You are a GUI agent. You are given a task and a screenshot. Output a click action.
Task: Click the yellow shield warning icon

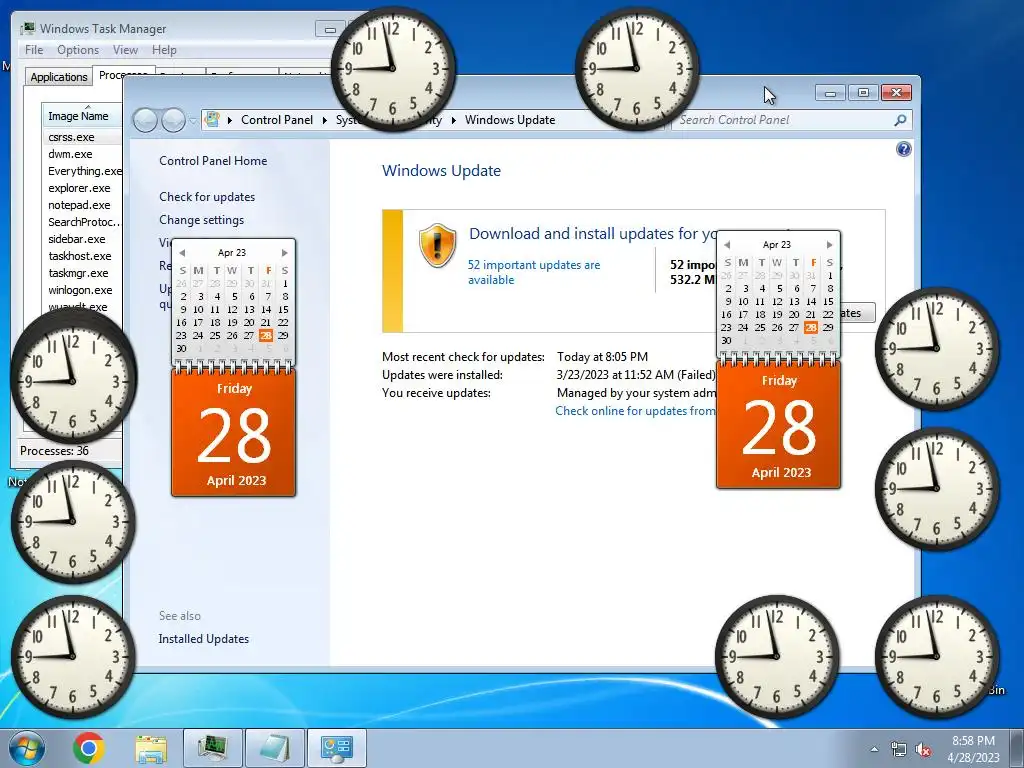coord(437,245)
